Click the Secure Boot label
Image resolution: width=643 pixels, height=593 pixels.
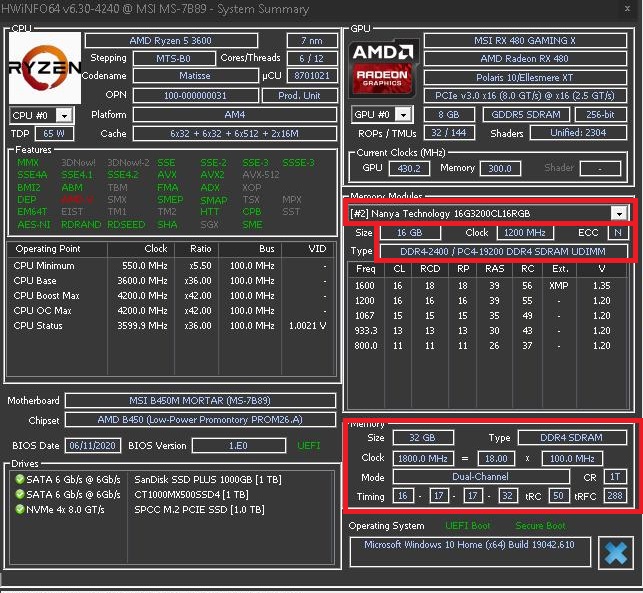click(540, 526)
